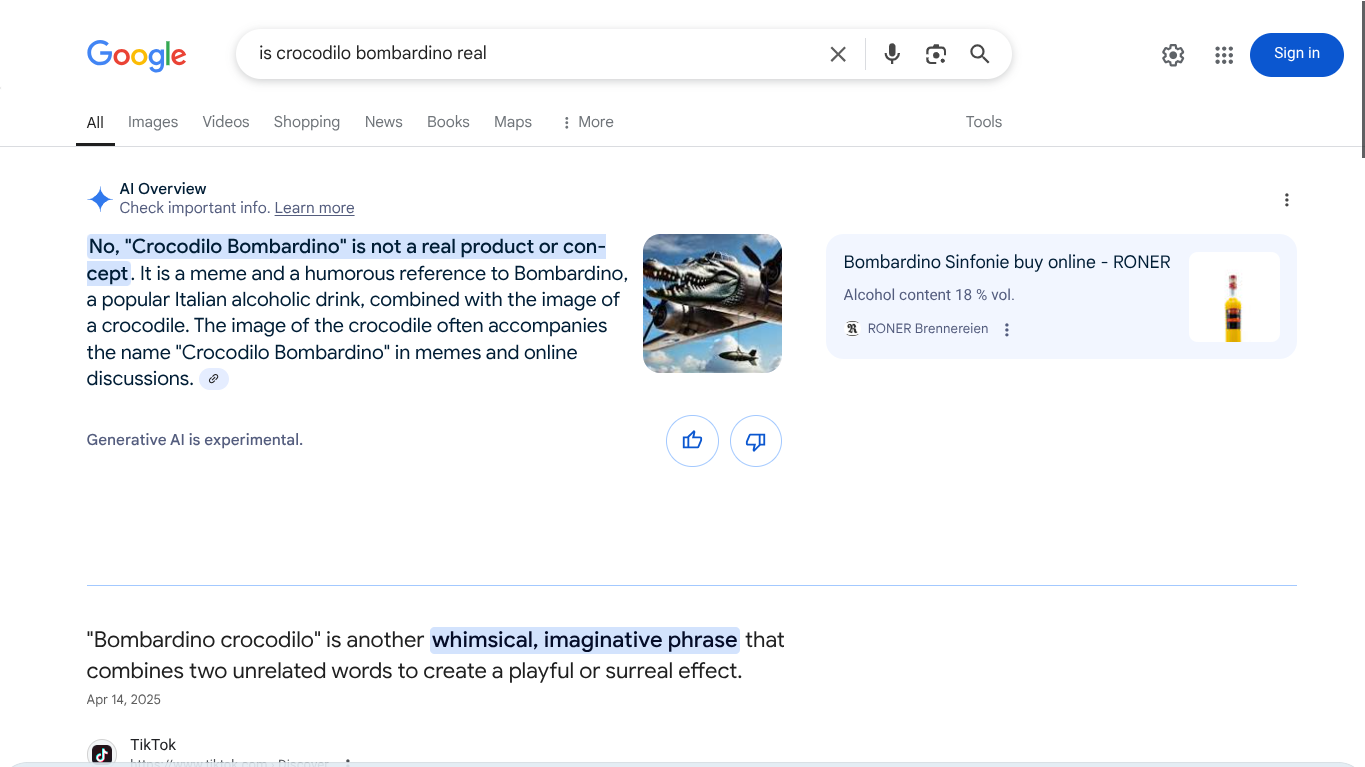
Task: Expand the More search filters menu
Action: [587, 122]
